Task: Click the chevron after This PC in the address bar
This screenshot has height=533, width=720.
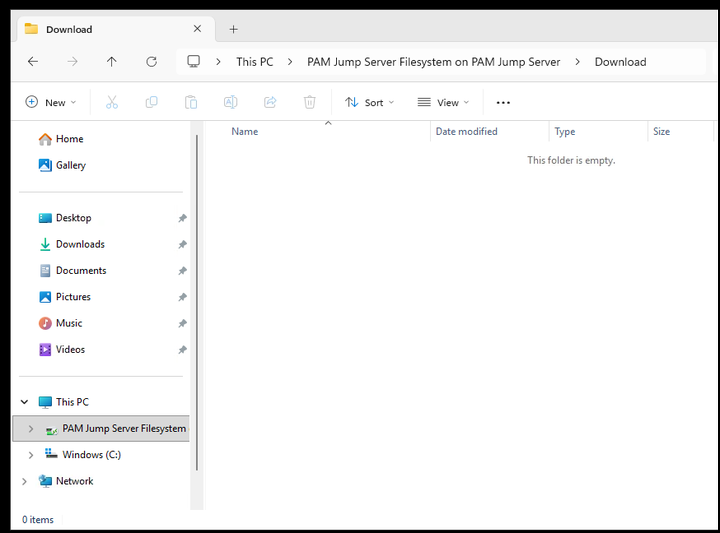Action: coord(290,62)
